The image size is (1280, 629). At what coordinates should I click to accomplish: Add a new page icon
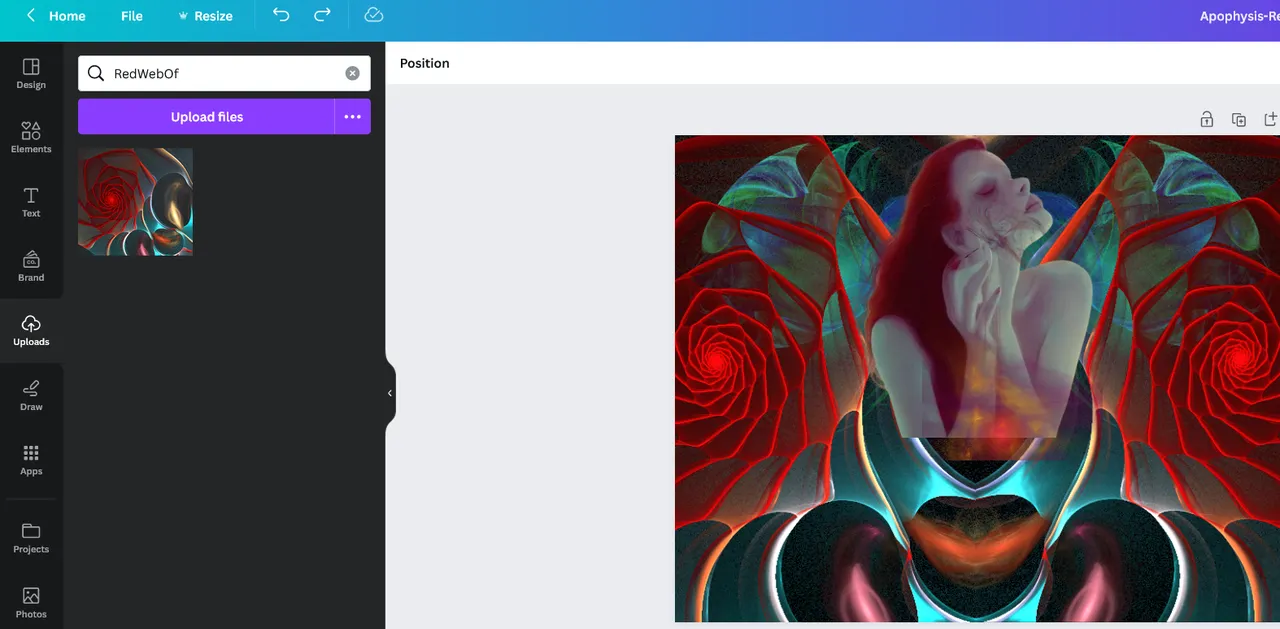1271,119
